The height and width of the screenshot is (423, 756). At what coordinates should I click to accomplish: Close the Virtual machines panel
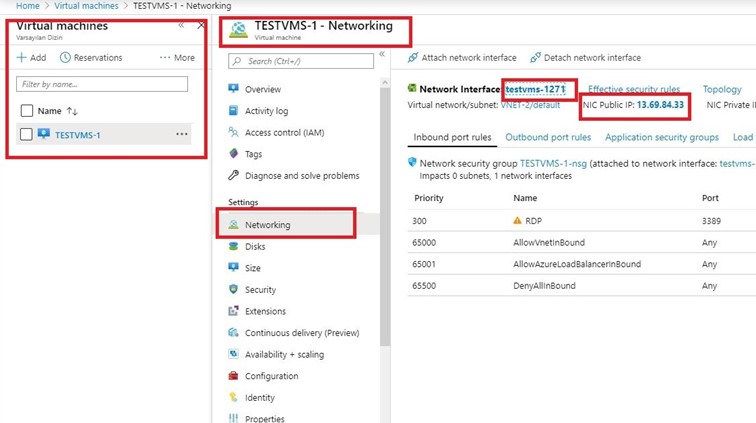201,25
